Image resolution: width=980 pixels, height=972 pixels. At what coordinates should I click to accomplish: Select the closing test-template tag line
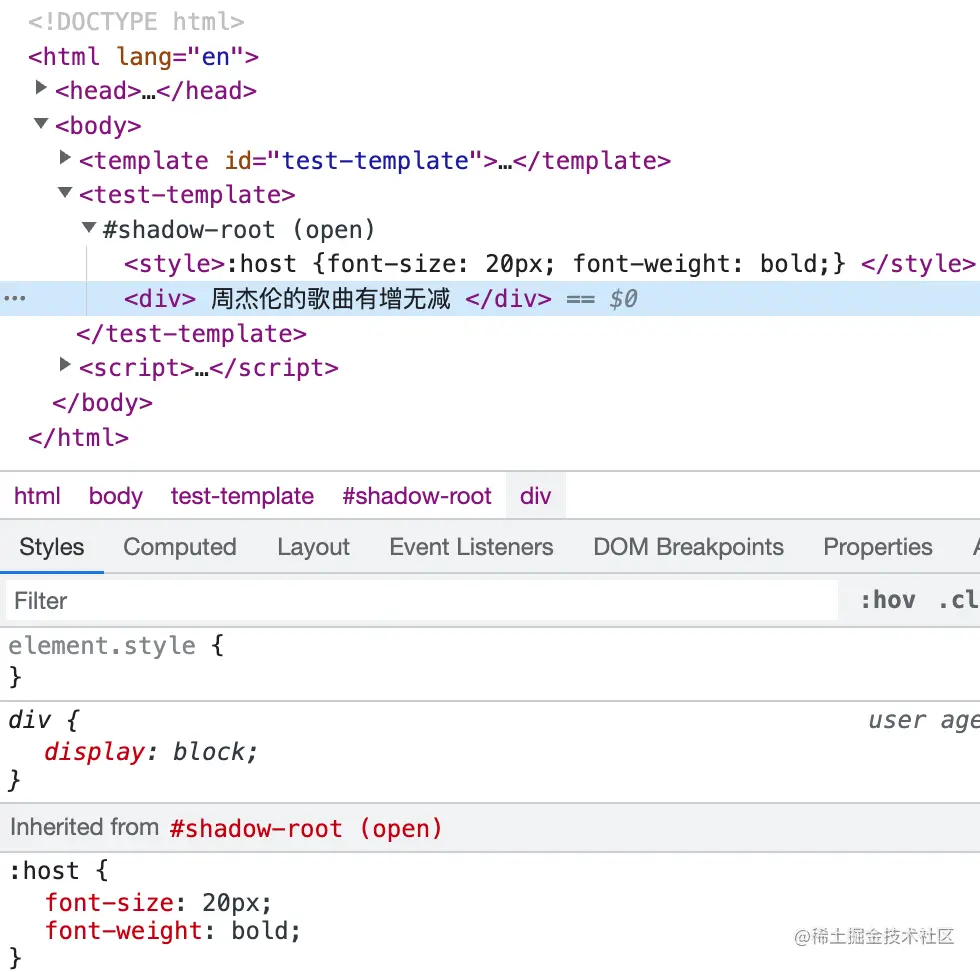[x=192, y=334]
